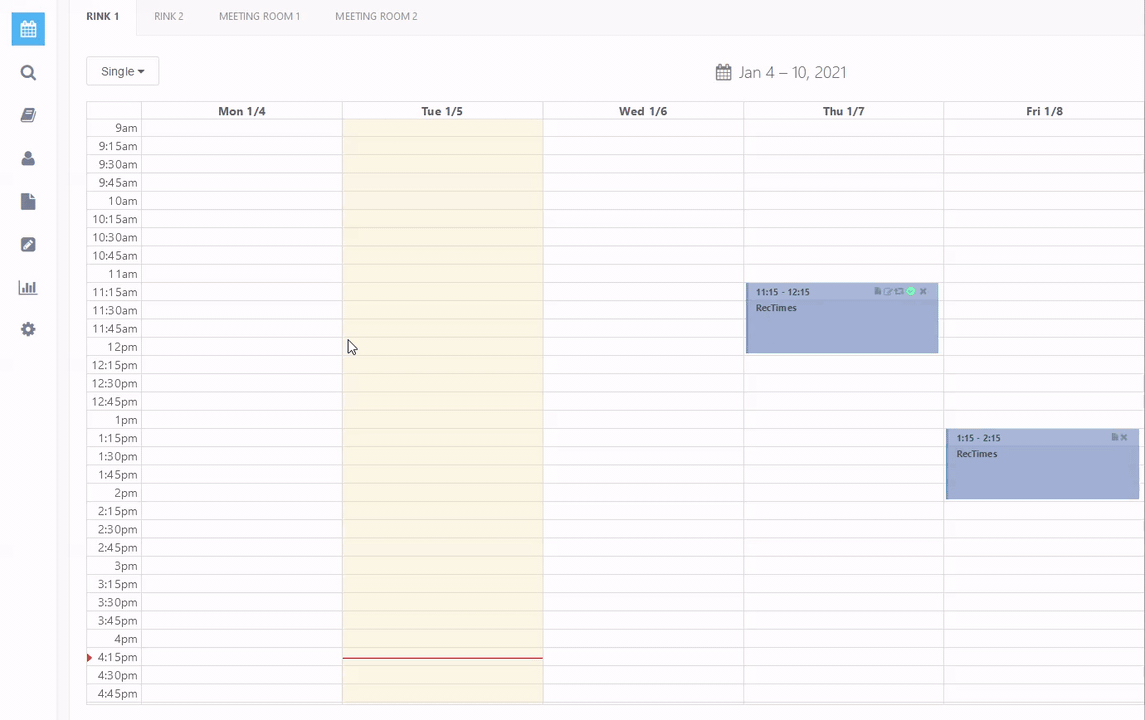
Task: Expand the Single view dropdown
Action: tap(122, 71)
